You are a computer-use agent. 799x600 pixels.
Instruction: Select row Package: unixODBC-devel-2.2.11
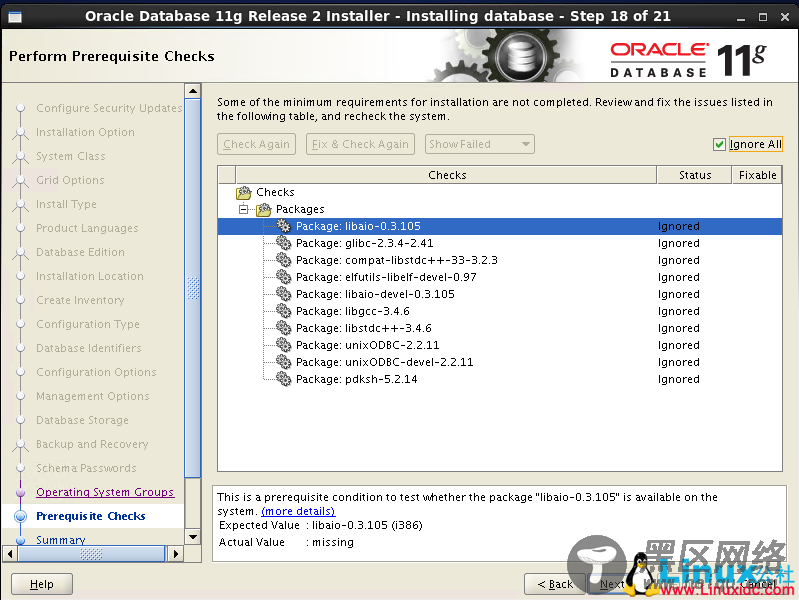point(500,362)
